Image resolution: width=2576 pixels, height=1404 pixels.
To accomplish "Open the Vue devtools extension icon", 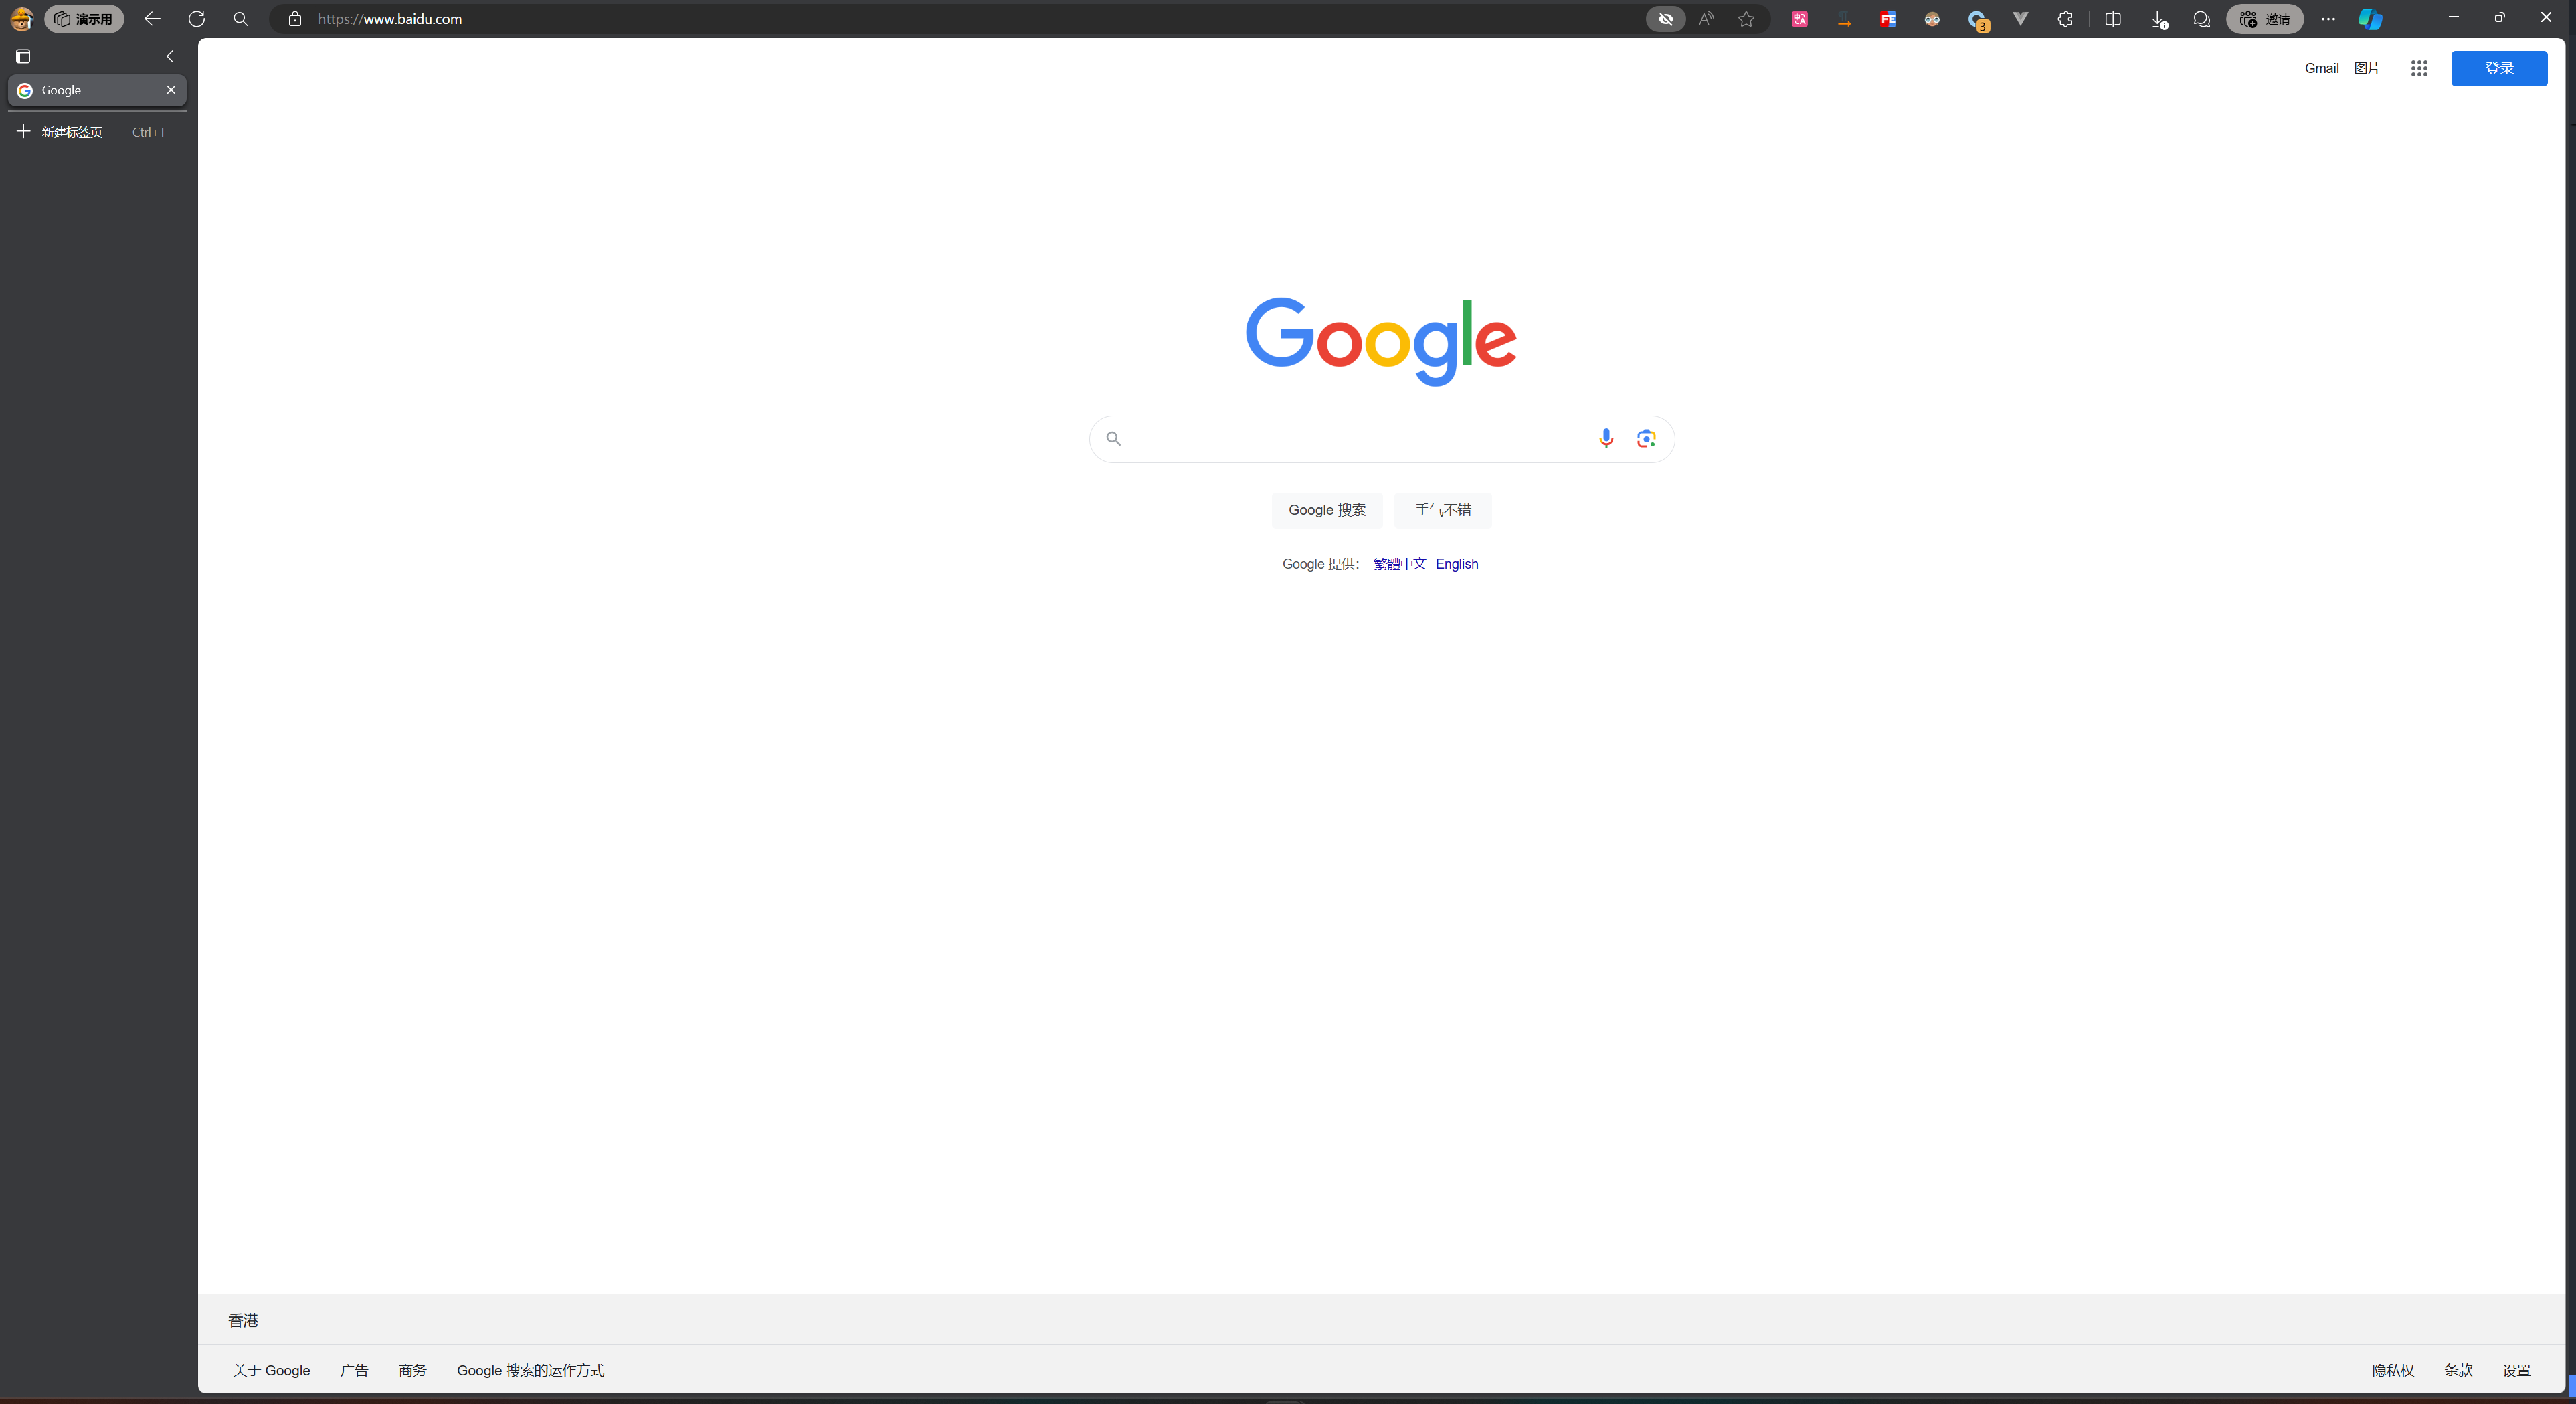I will [x=2020, y=19].
